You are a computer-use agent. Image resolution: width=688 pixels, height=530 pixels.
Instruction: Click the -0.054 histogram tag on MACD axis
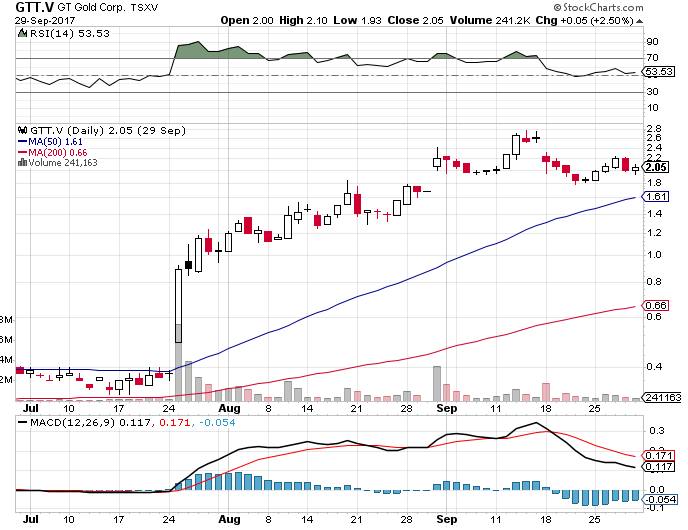[660, 499]
